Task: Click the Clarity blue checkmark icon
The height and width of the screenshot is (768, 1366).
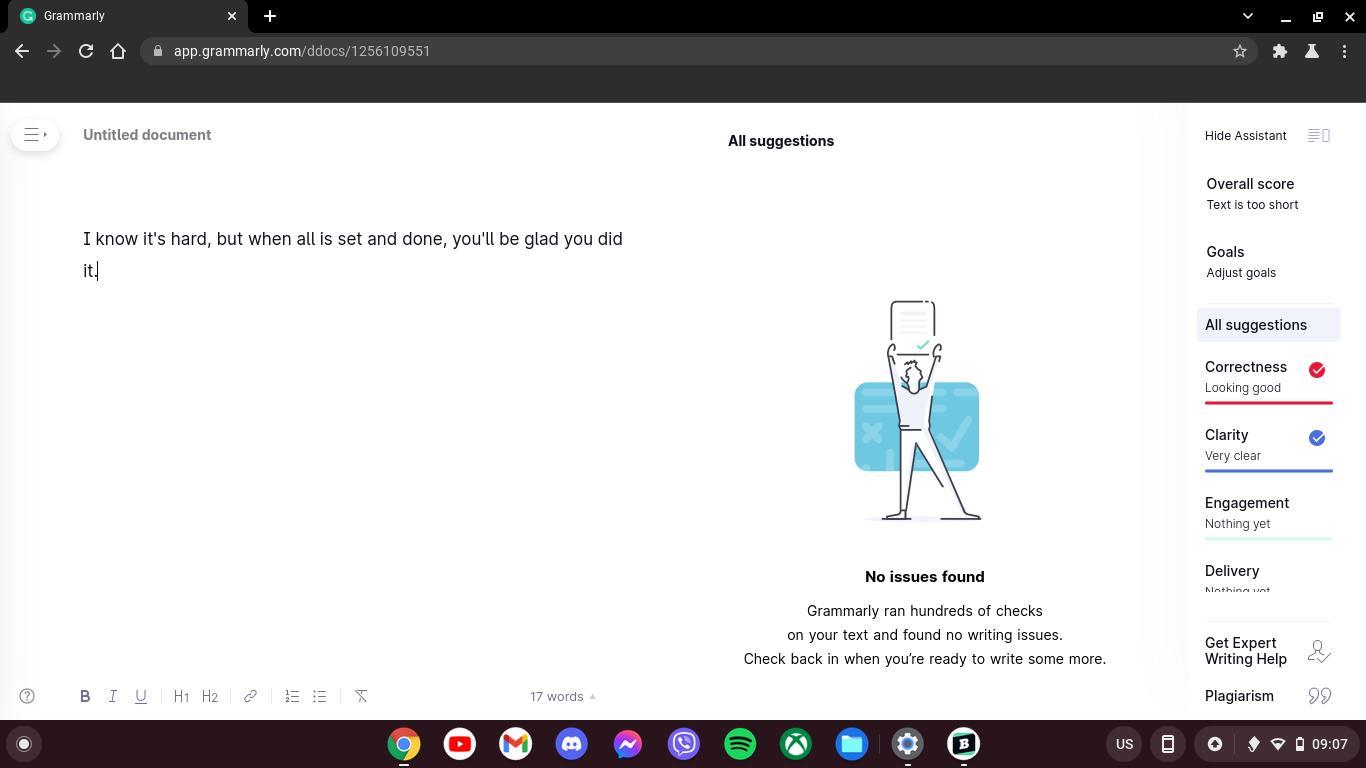Action: [1317, 438]
